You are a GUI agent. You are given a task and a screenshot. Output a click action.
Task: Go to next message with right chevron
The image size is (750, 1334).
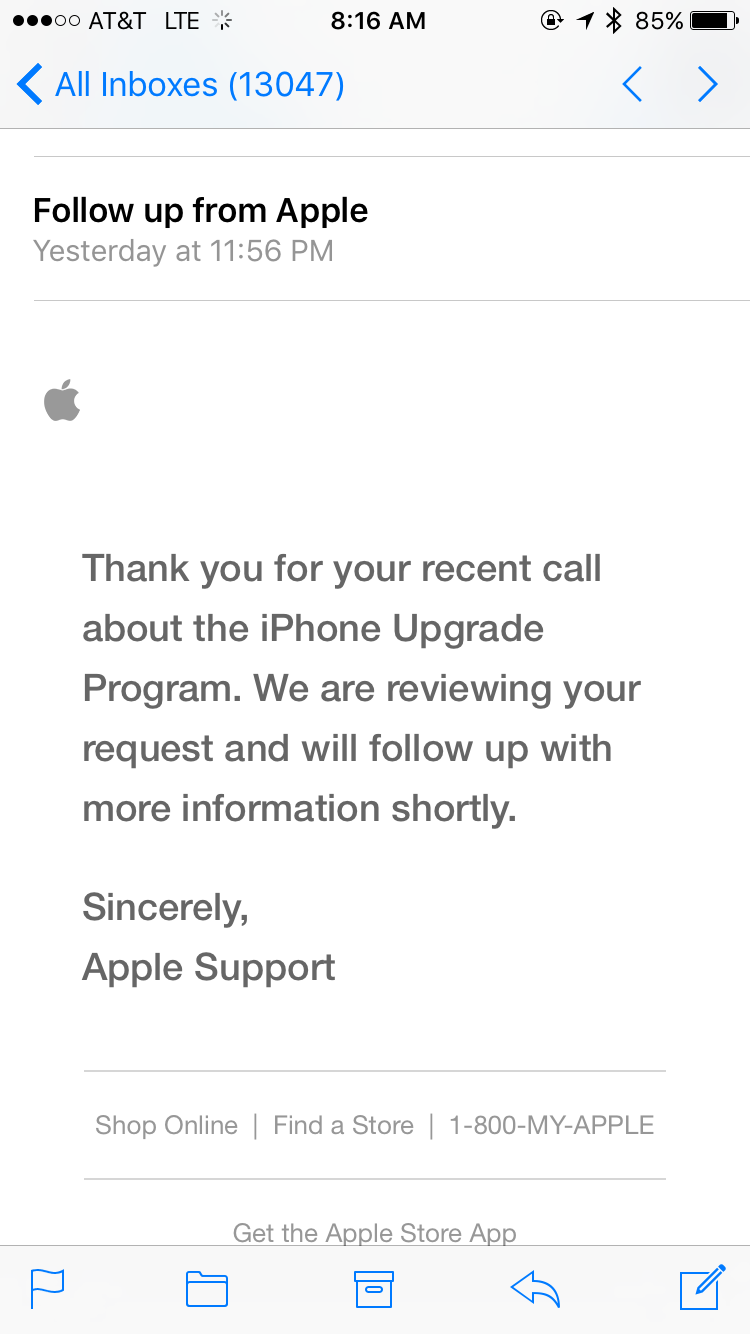point(707,85)
